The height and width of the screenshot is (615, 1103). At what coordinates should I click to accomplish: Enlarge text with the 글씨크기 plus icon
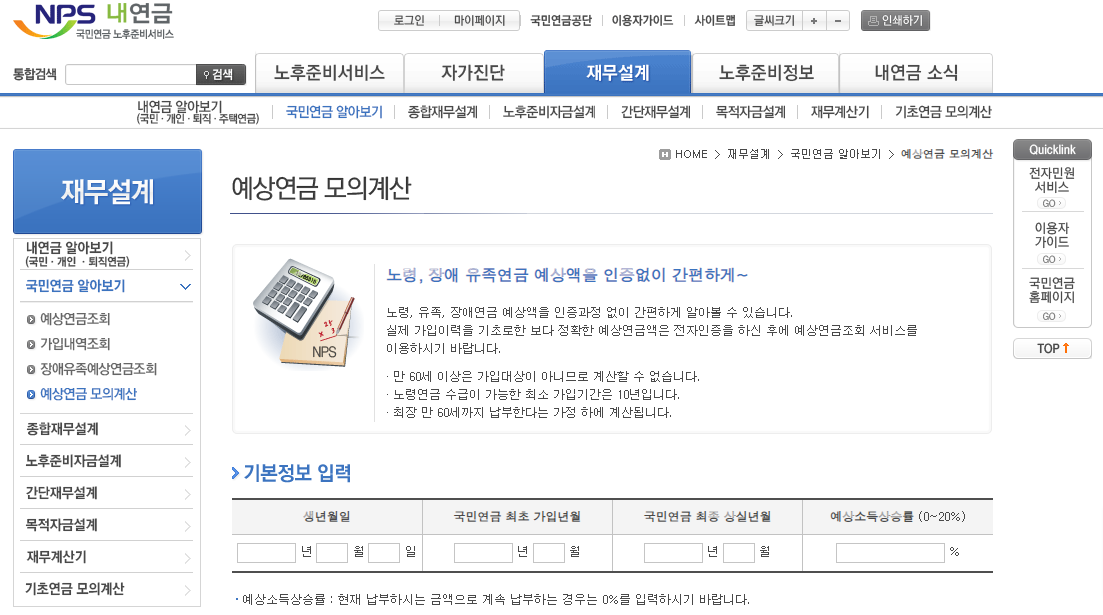point(814,19)
